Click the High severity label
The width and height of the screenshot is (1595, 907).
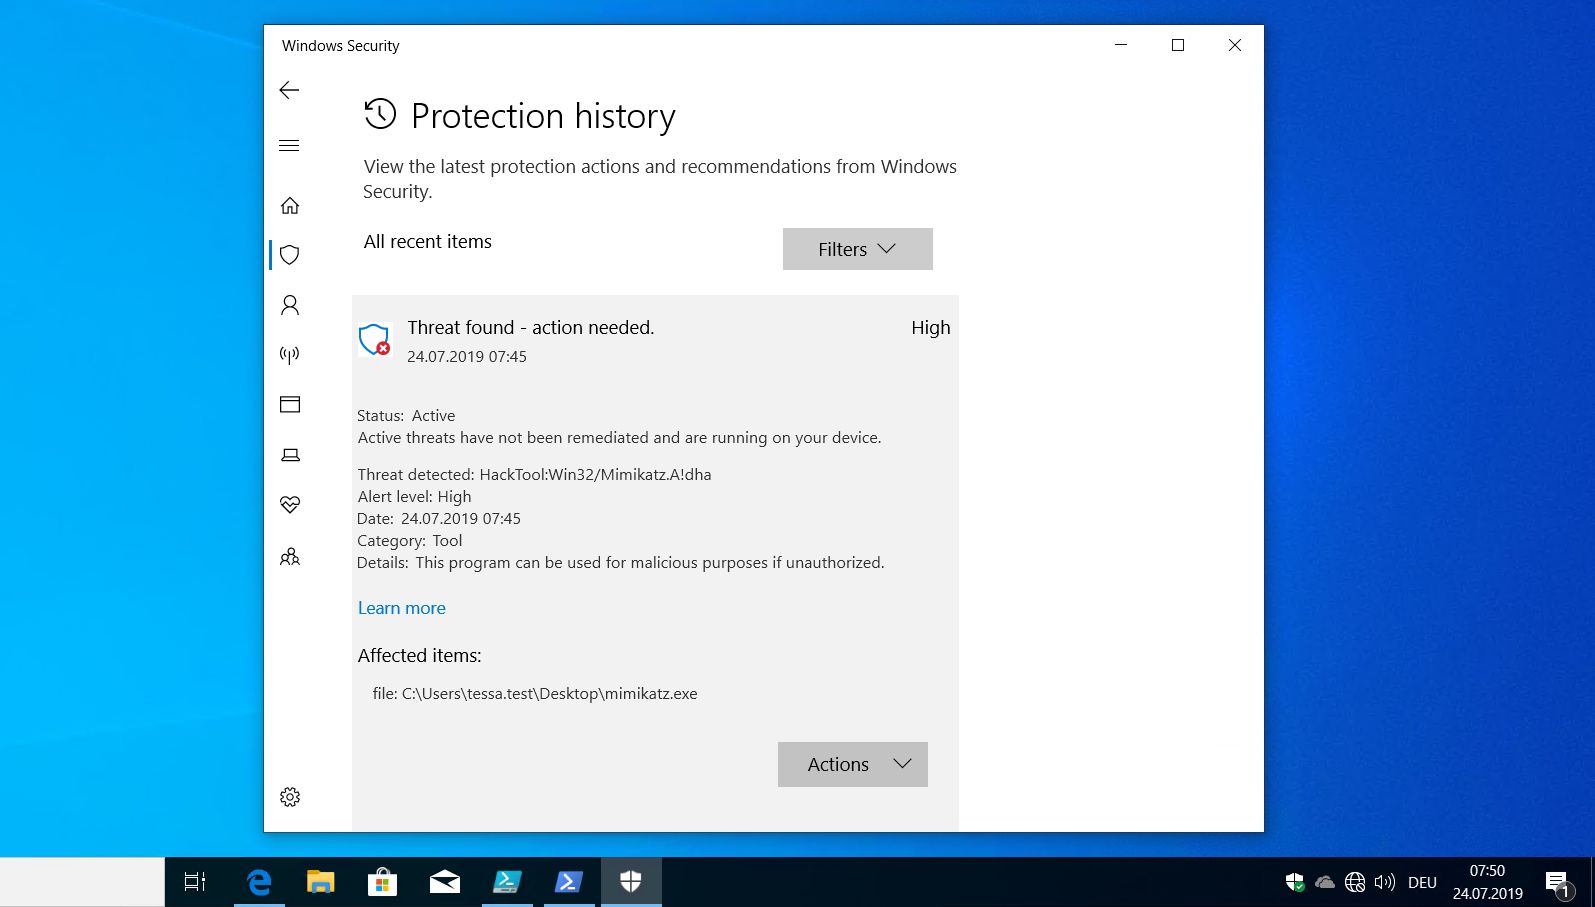[931, 328]
